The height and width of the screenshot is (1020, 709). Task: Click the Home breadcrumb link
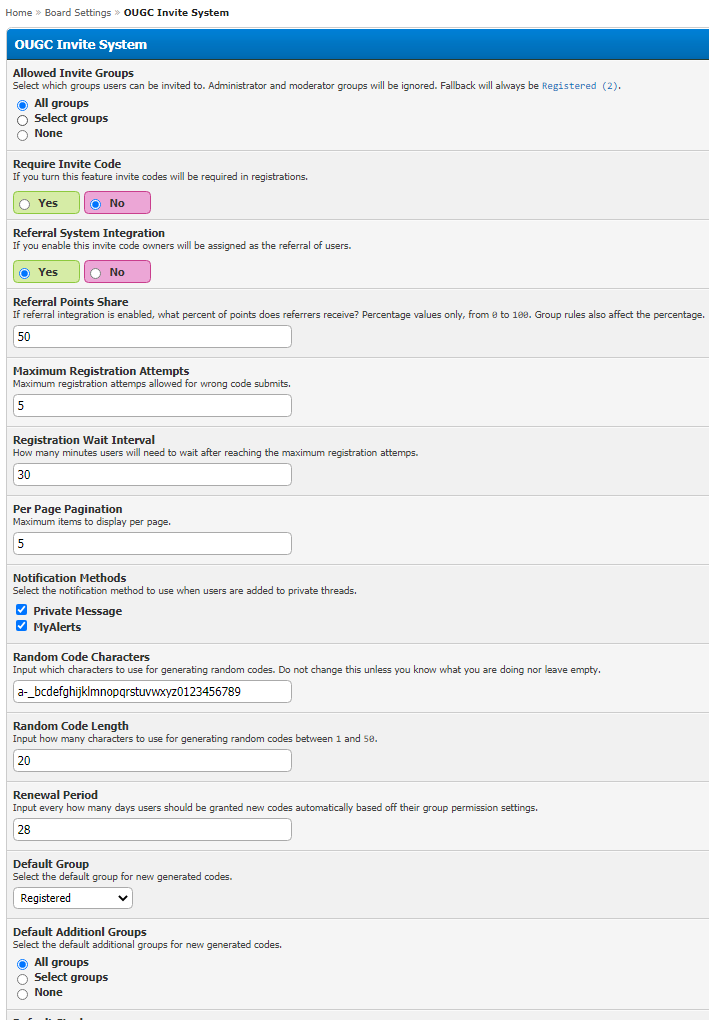click(x=18, y=12)
